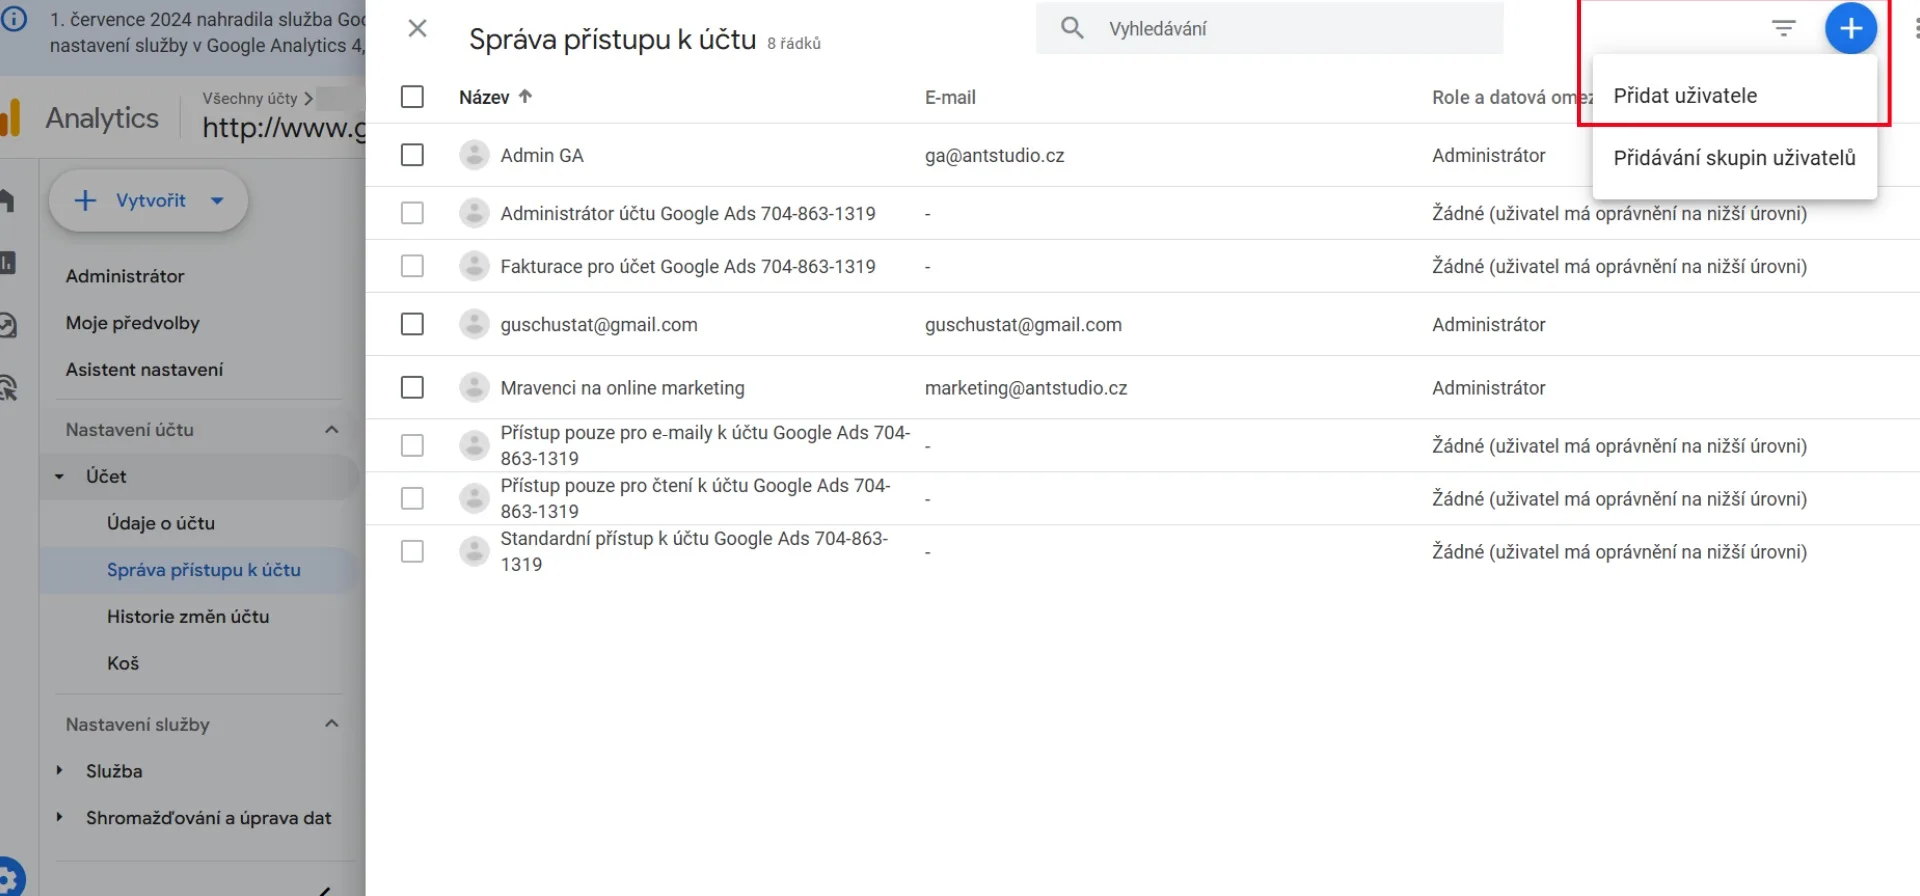Close the account access management panel
The height and width of the screenshot is (896, 1920).
pyautogui.click(x=417, y=28)
